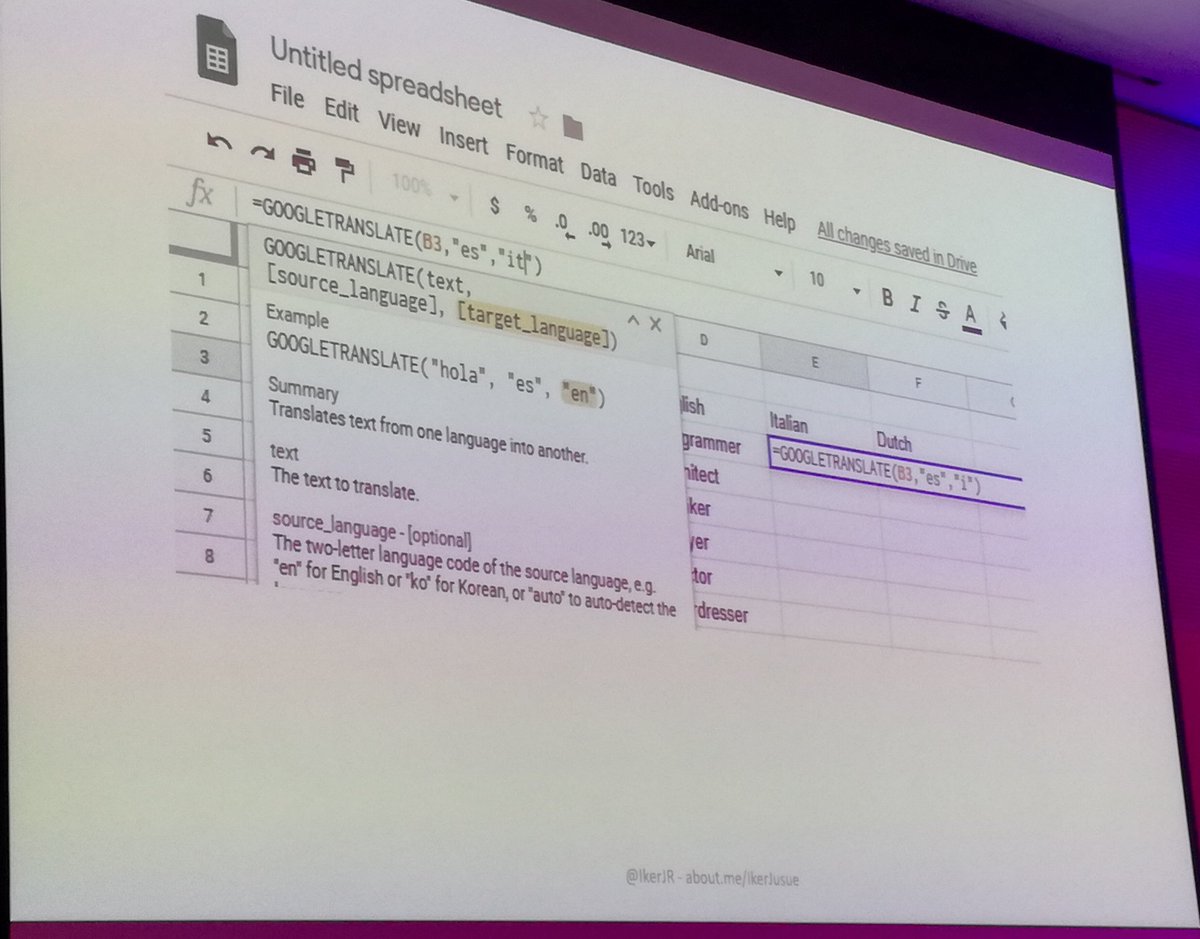The height and width of the screenshot is (939, 1200).
Task: Open the View menu
Action: pyautogui.click(x=399, y=124)
